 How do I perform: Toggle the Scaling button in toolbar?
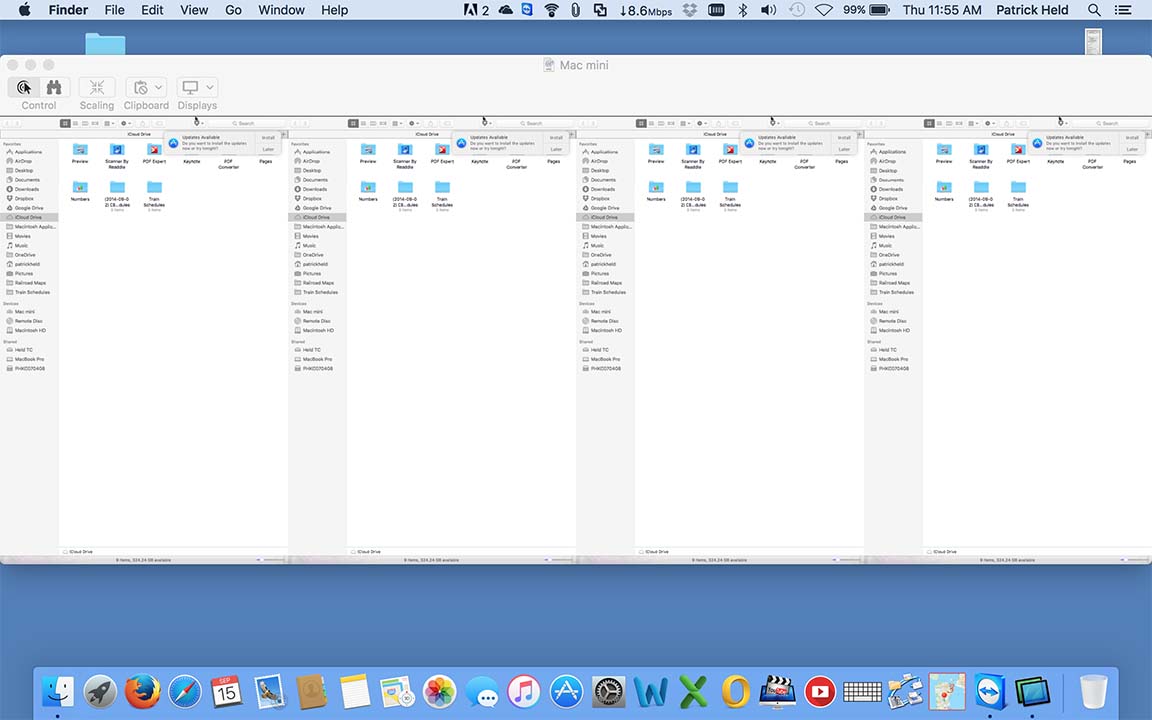coord(97,88)
